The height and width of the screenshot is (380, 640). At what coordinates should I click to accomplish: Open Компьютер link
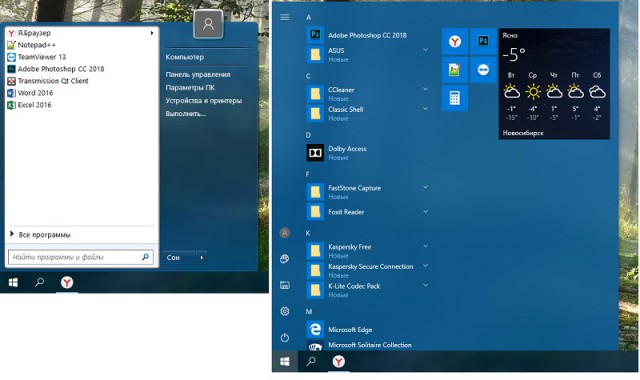(x=184, y=57)
